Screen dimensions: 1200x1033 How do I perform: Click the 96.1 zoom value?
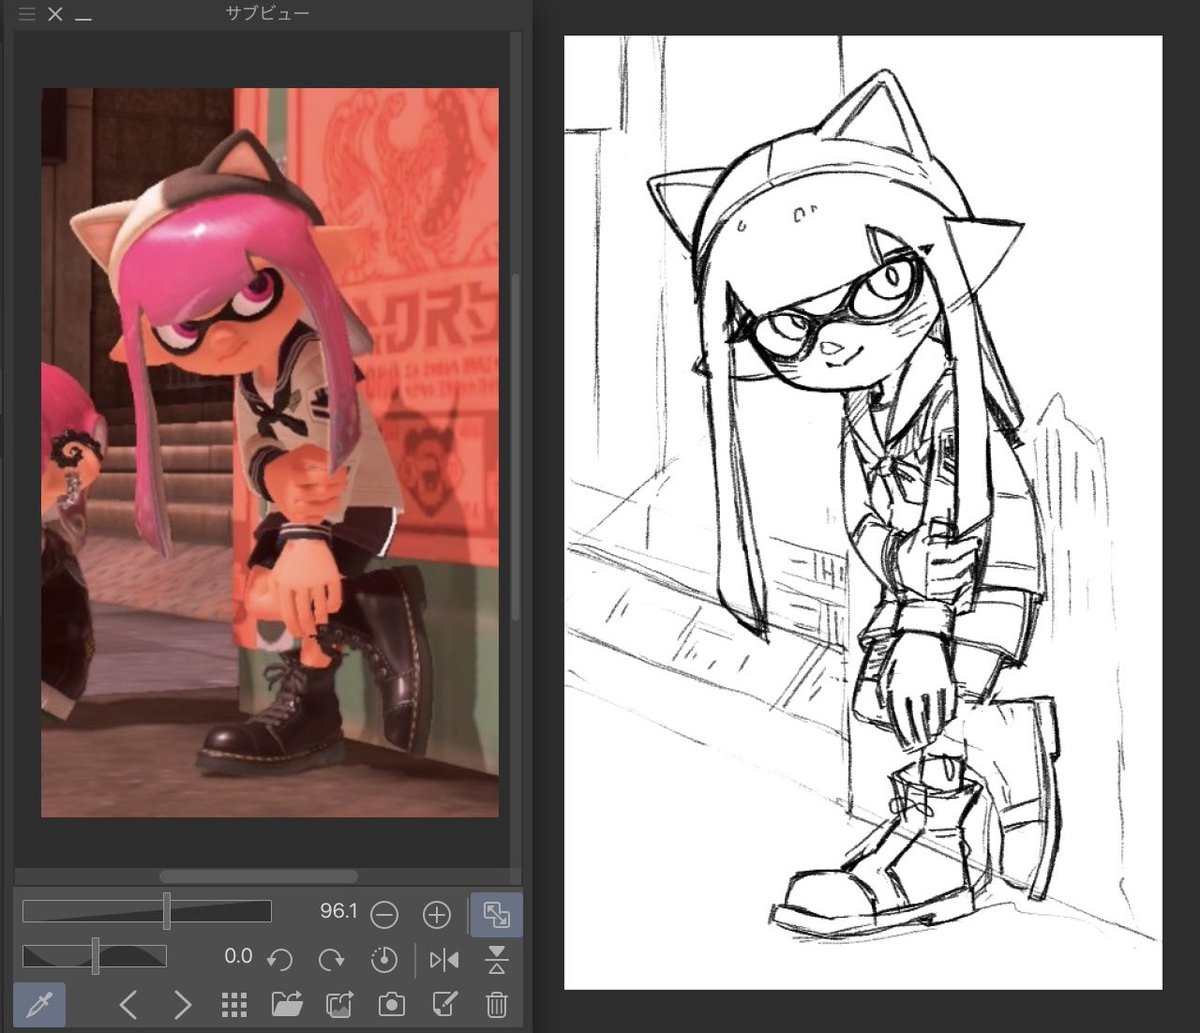[x=338, y=912]
